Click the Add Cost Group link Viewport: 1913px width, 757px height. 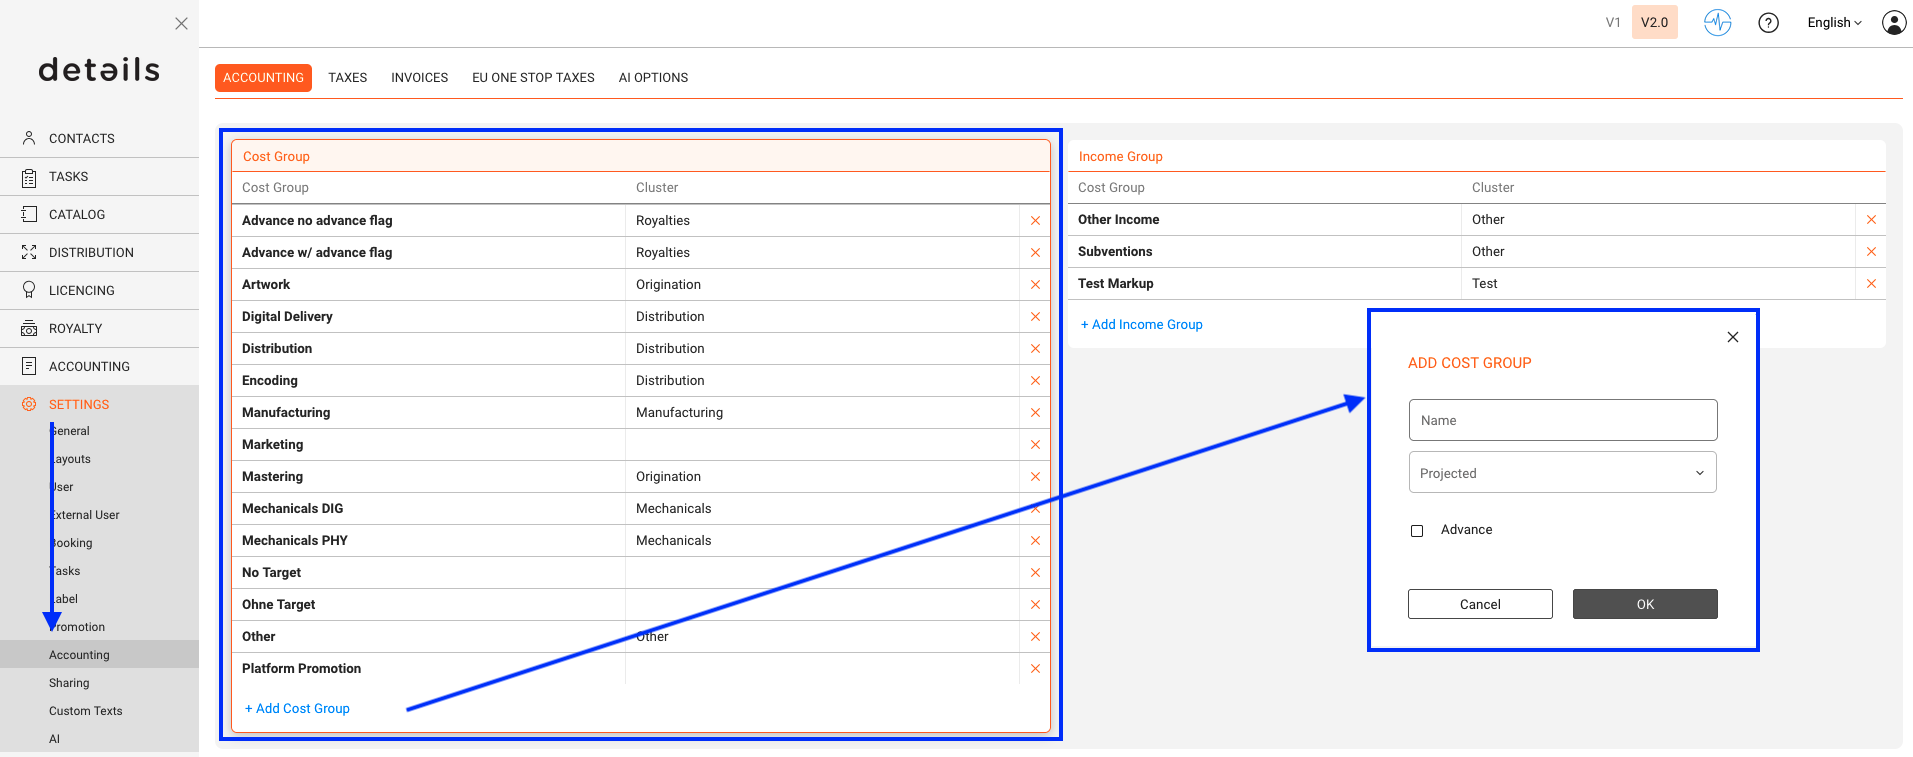click(297, 708)
